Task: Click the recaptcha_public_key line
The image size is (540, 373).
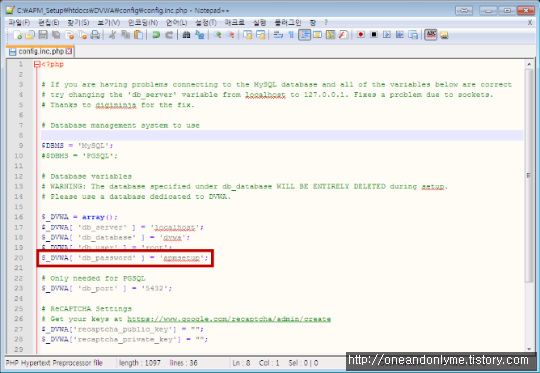Action: point(123,329)
